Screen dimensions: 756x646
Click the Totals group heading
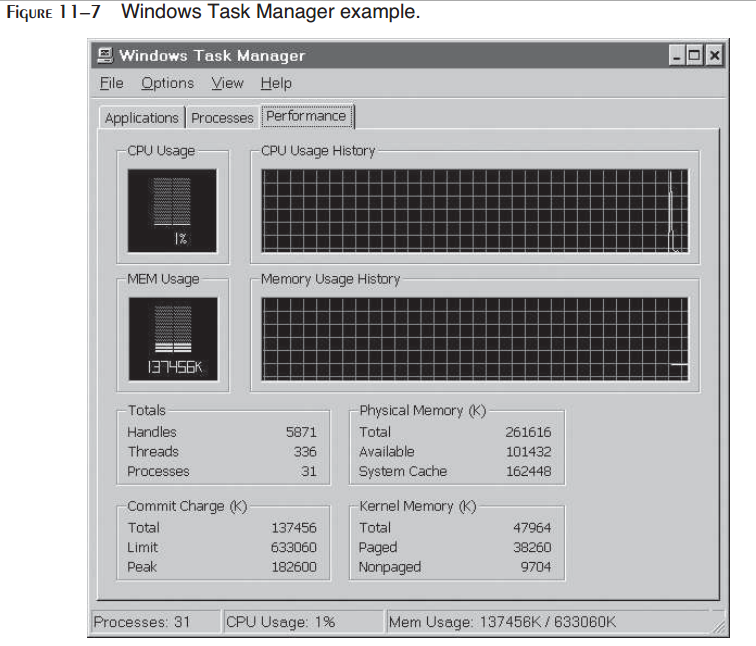pos(147,410)
